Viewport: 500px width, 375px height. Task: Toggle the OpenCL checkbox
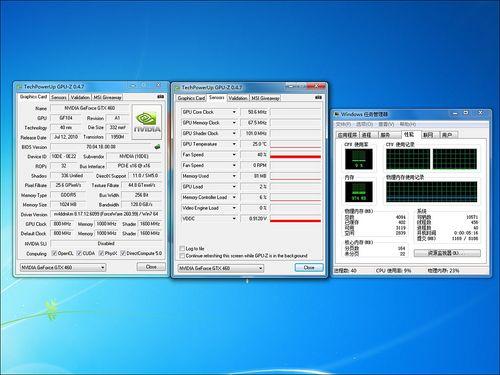point(54,253)
